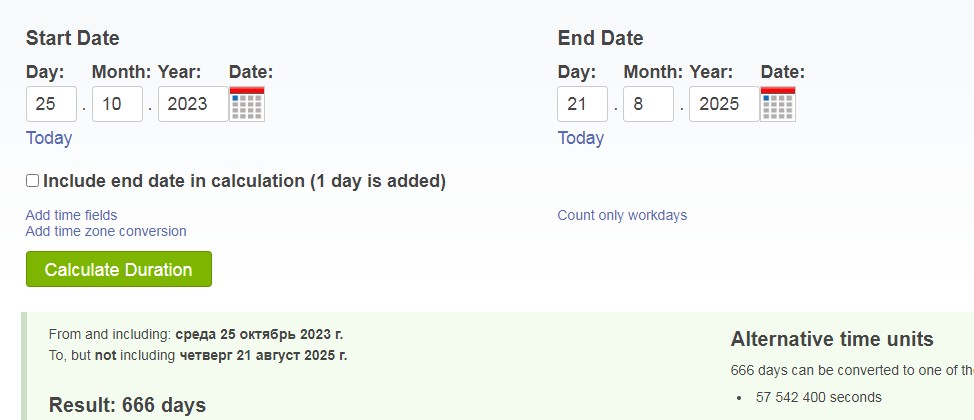Set Start Date using its Today link
The width and height of the screenshot is (974, 420).
tap(49, 138)
